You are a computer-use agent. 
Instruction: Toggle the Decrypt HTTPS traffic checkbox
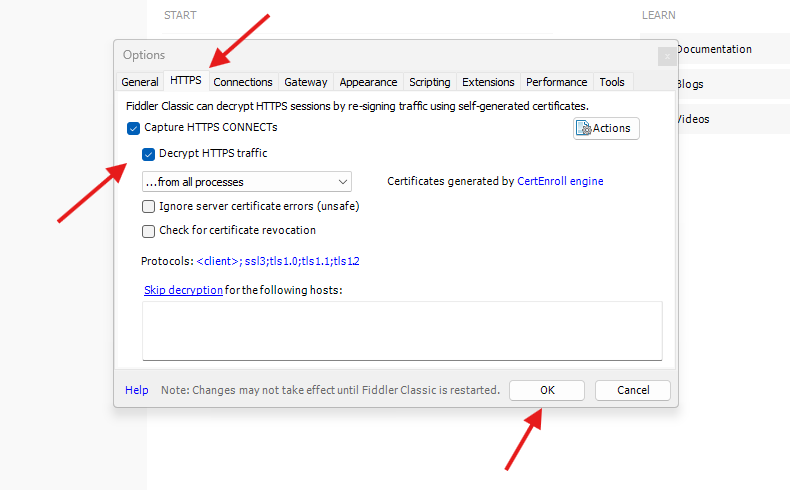pos(149,154)
